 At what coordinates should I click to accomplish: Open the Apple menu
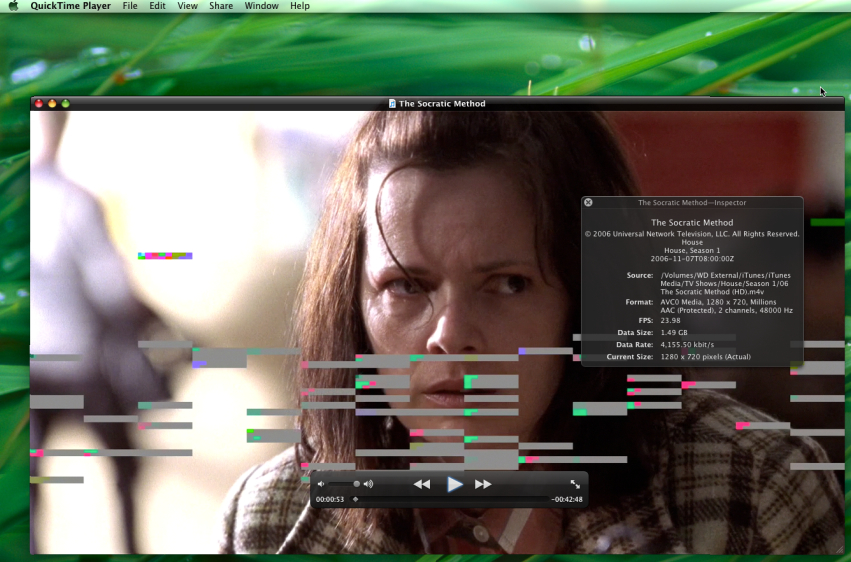[14, 6]
